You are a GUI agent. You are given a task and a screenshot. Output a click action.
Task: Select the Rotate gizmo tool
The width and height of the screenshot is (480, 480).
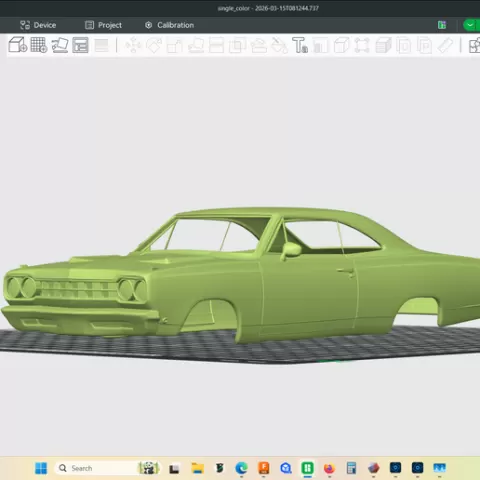154,45
